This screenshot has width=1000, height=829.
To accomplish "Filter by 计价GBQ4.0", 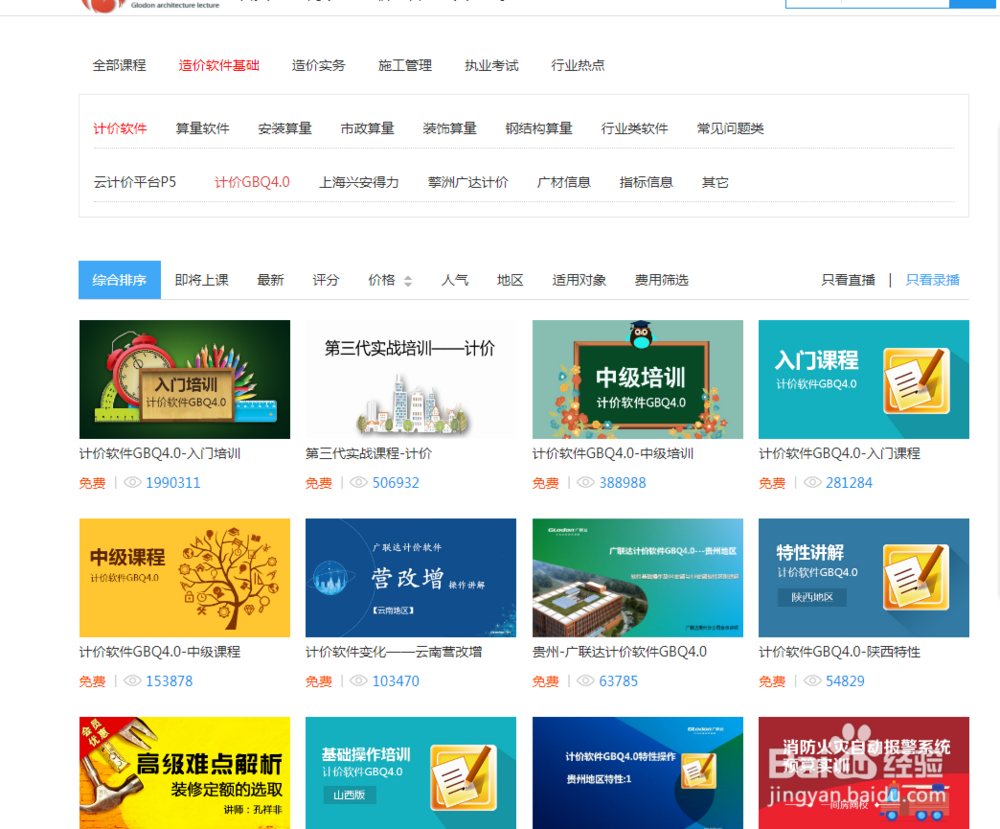I will tap(252, 182).
